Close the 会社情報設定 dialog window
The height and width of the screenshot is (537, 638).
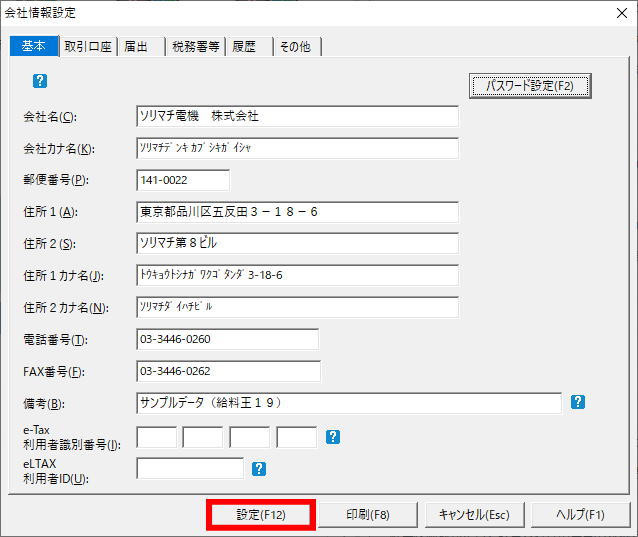pos(618,13)
